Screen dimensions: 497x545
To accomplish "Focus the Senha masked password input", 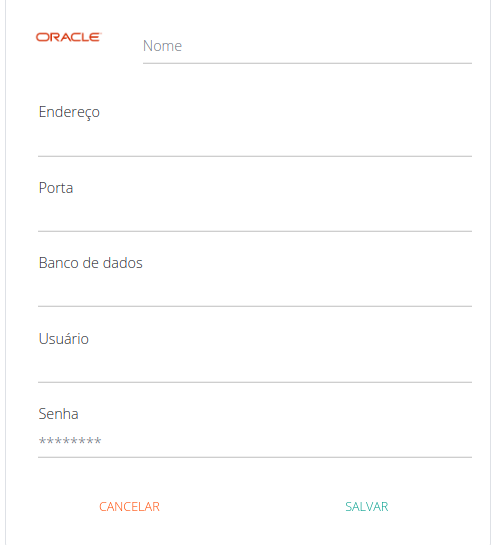I will pos(255,441).
